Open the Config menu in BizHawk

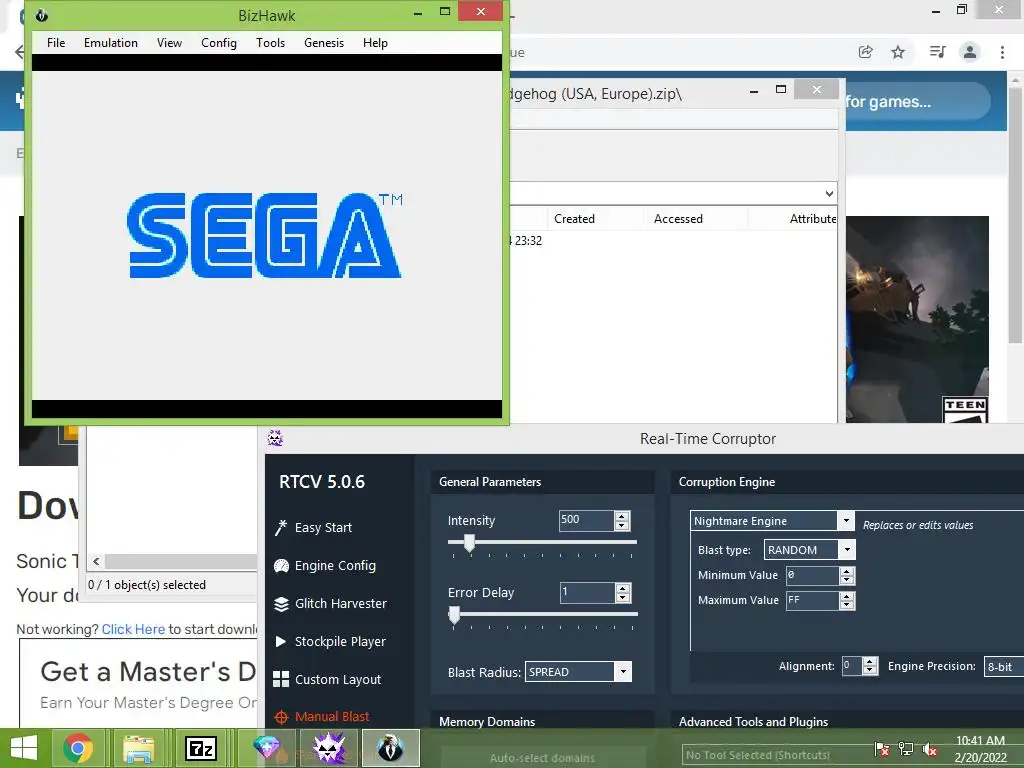(x=219, y=43)
